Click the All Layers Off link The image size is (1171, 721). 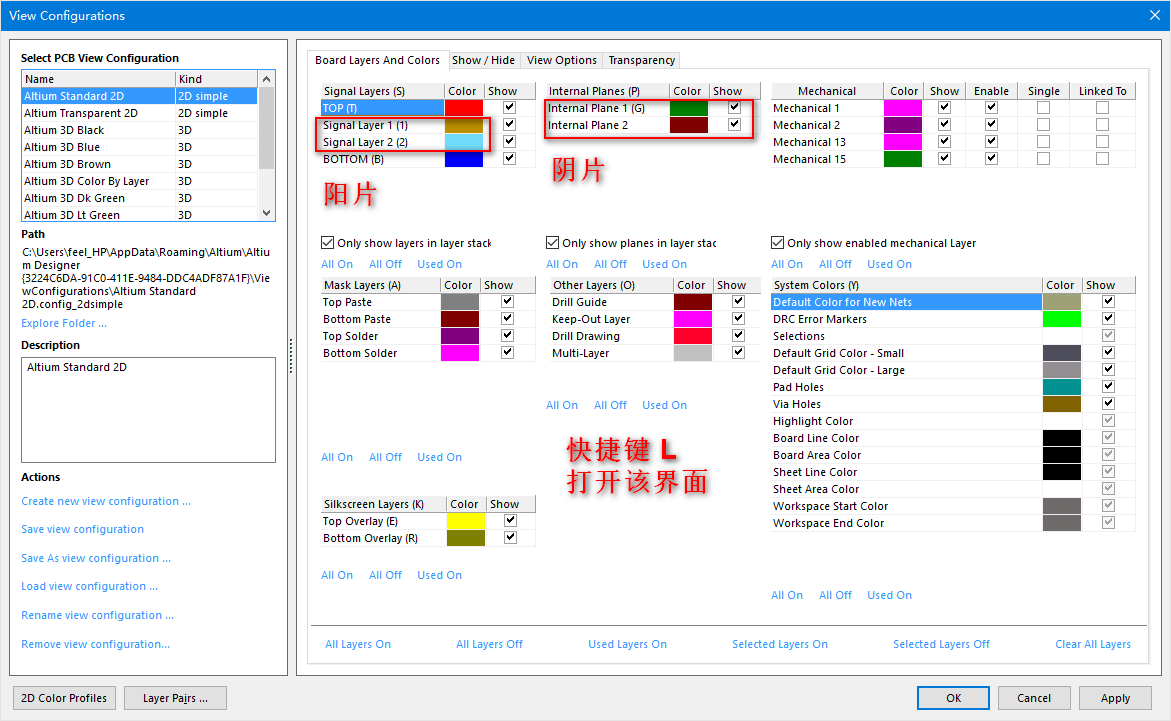[489, 644]
